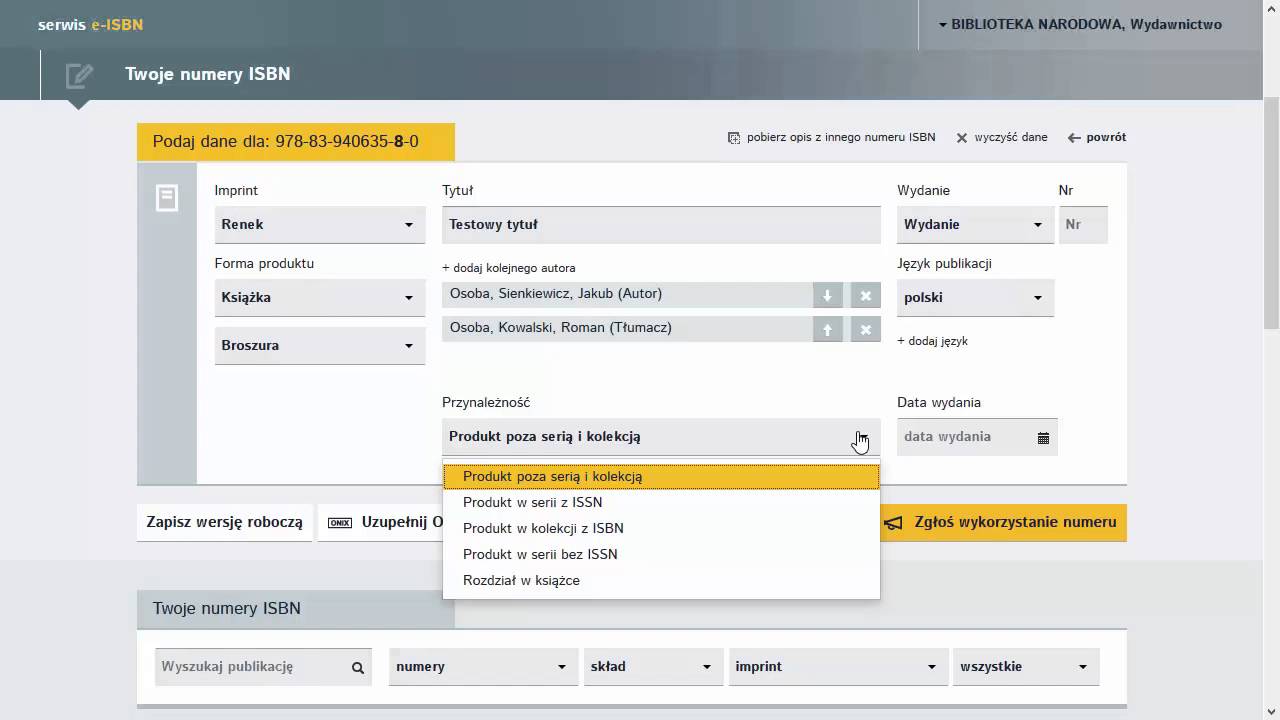Open the Język publikacji dropdown showing polski

(976, 297)
